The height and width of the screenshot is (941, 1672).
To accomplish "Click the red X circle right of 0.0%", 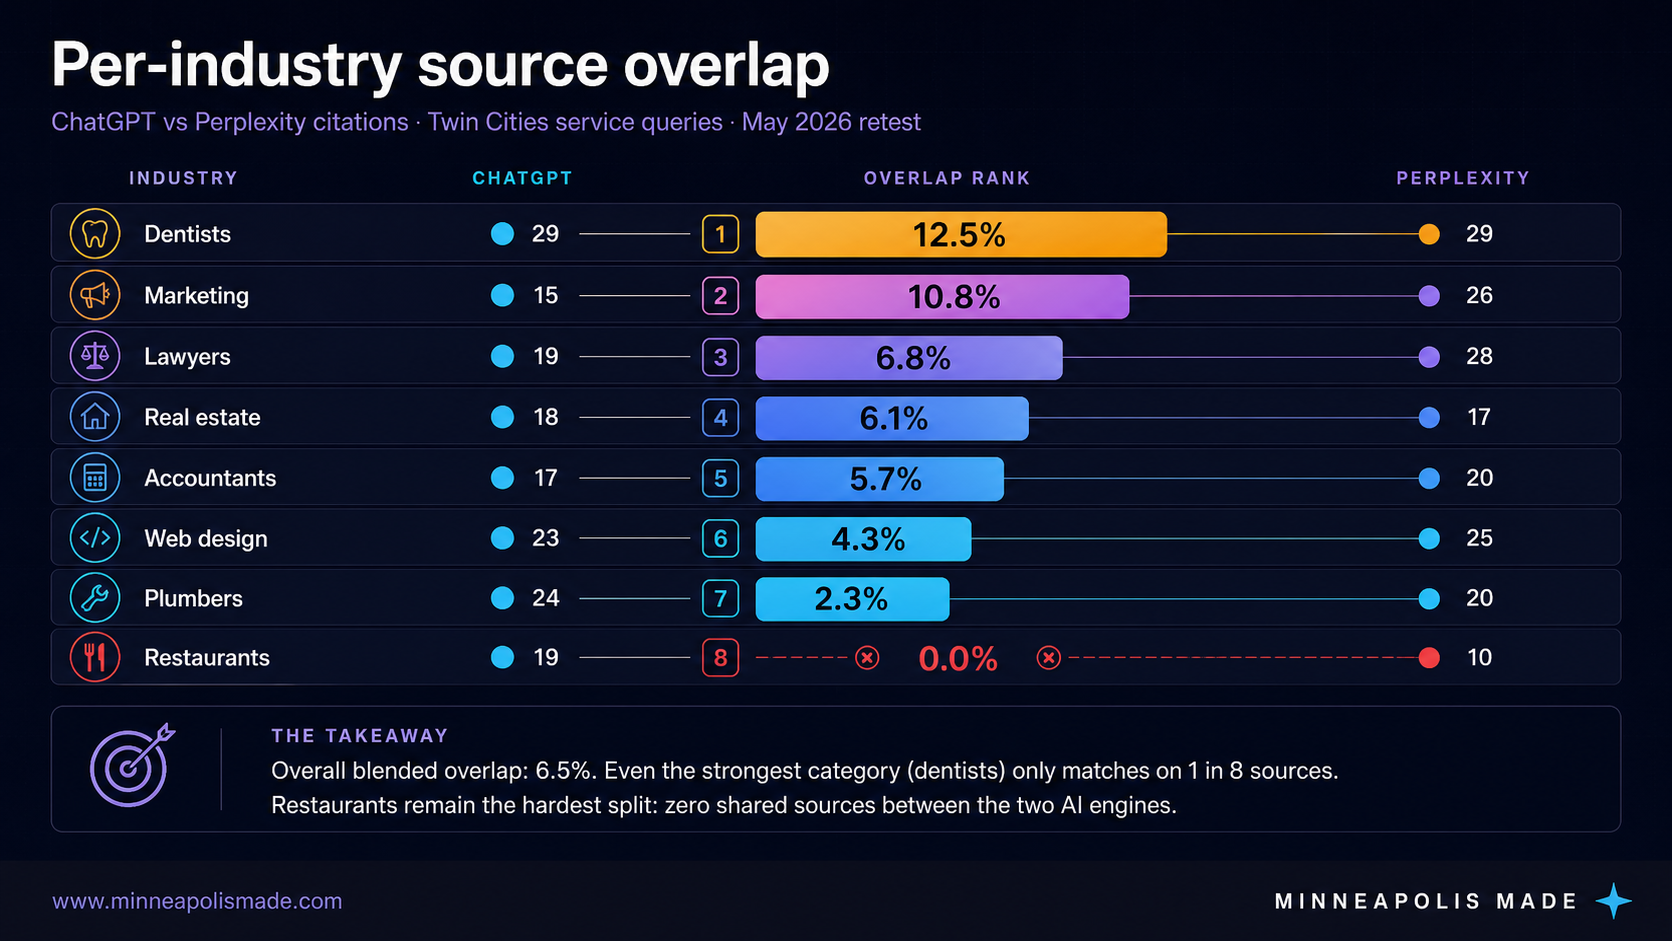I will tap(1048, 658).
